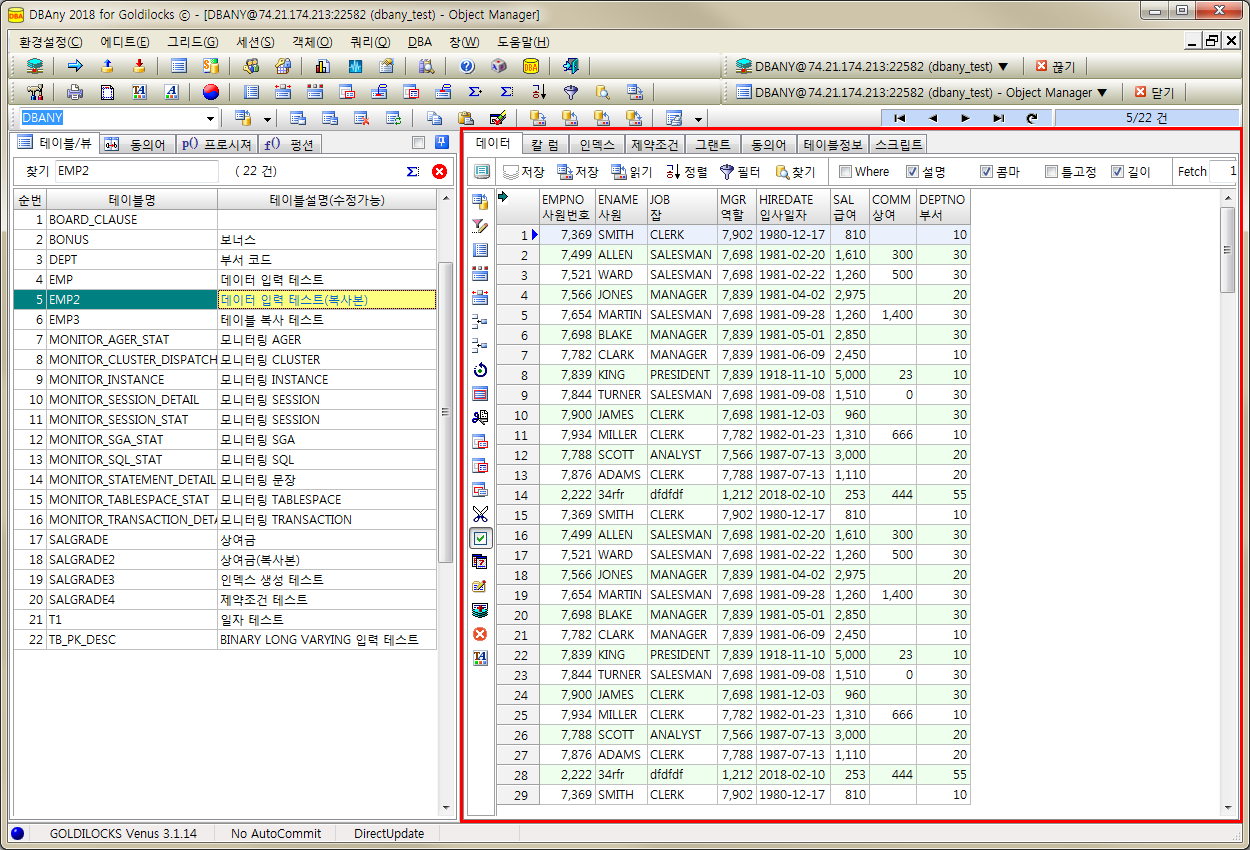The image size is (1250, 850).
Task: Click the 테이블설명(수정가능) column header
Action: pos(327,200)
